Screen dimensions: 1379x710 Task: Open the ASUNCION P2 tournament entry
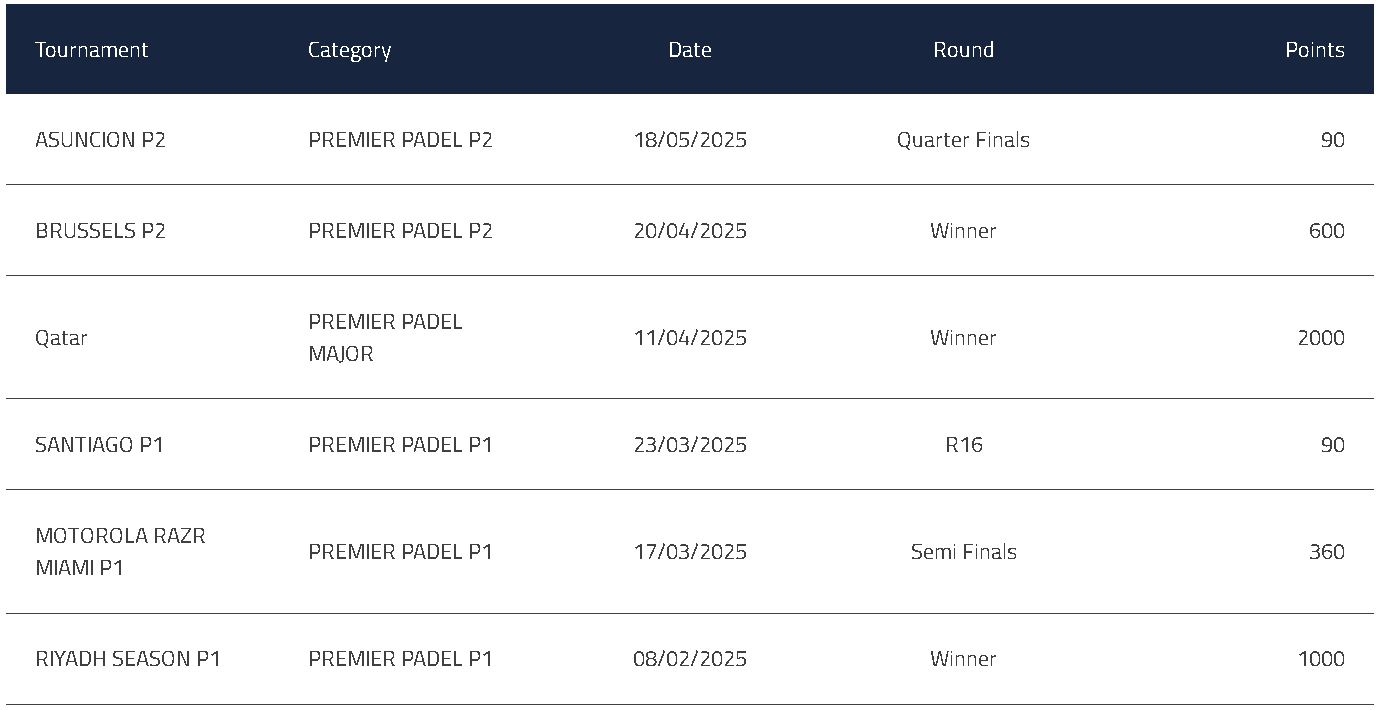tap(100, 140)
